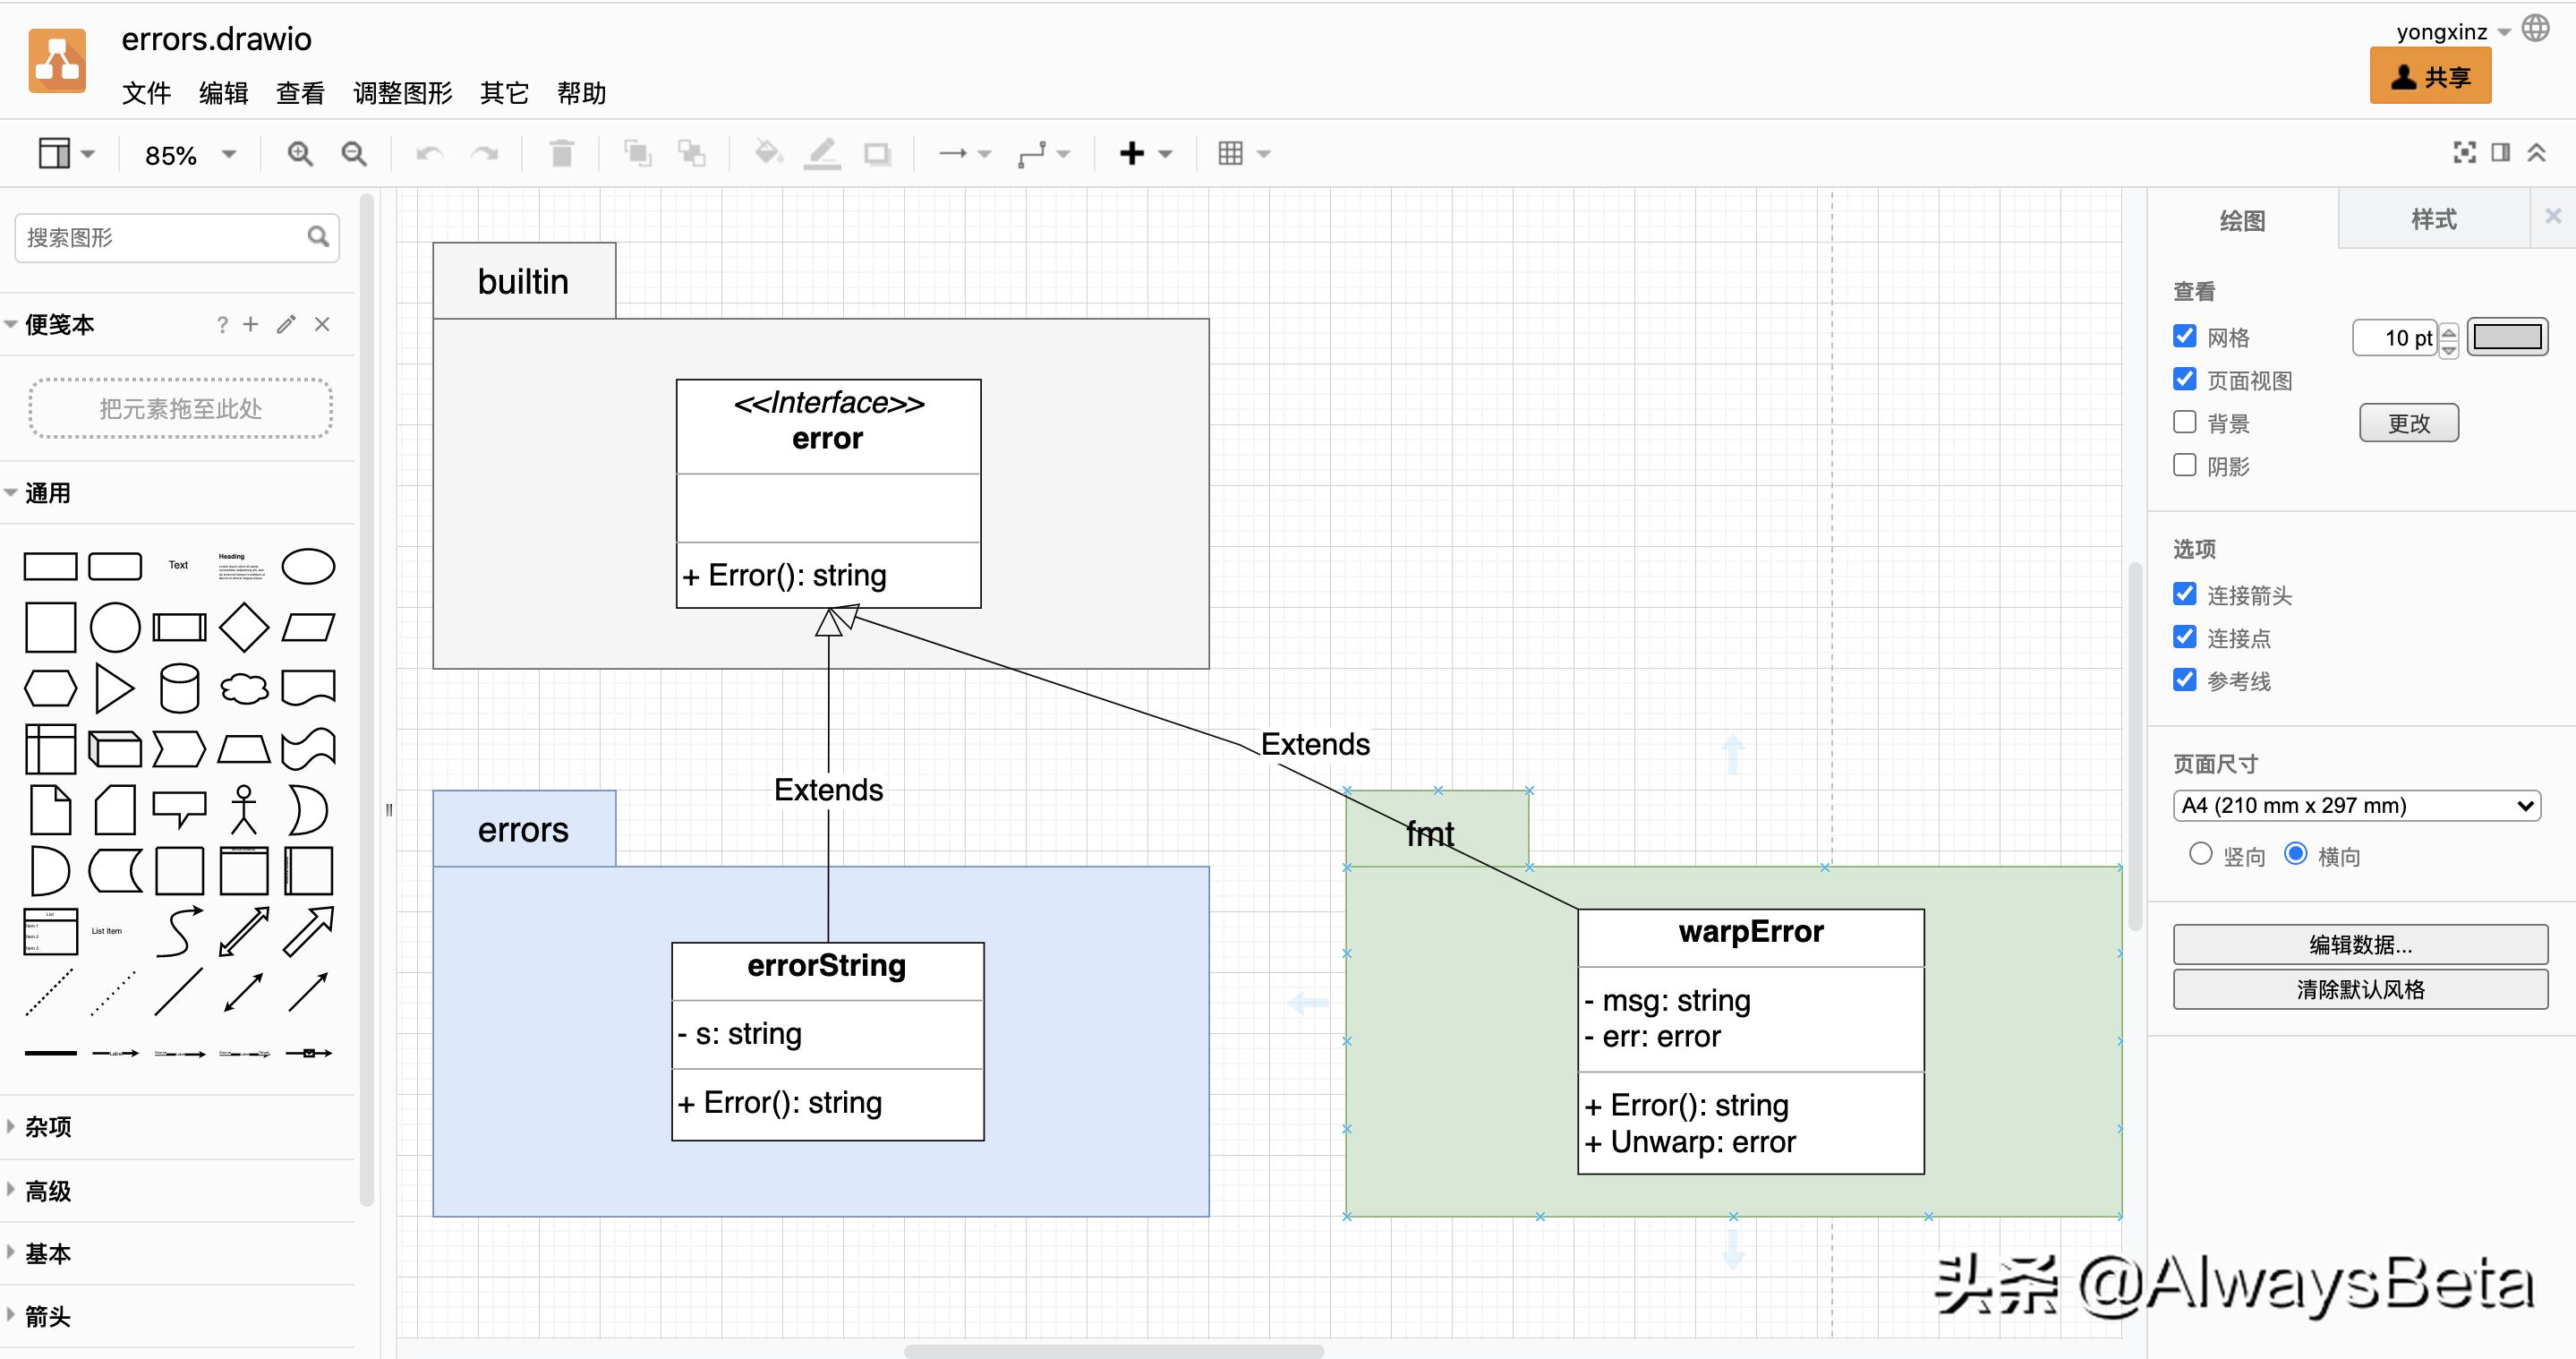Image resolution: width=2576 pixels, height=1359 pixels.
Task: Click the undo arrow icon
Action: tap(430, 154)
